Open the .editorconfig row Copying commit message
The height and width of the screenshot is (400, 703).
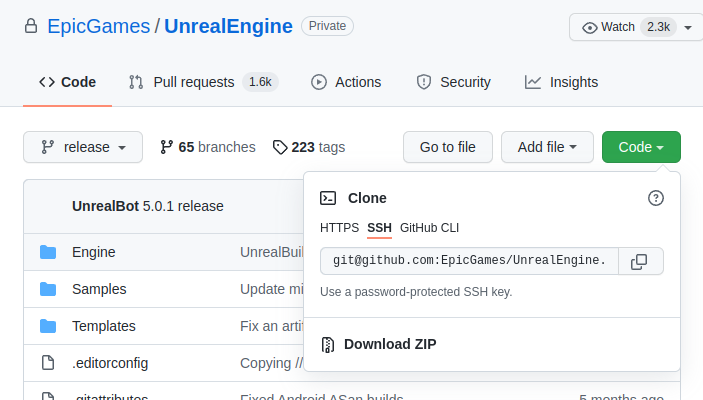click(x=272, y=363)
